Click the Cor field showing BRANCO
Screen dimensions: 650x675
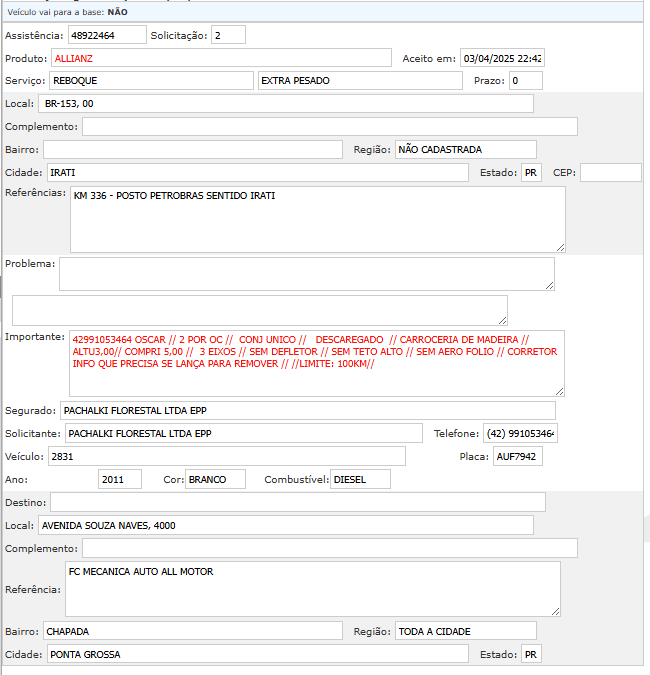pos(215,479)
